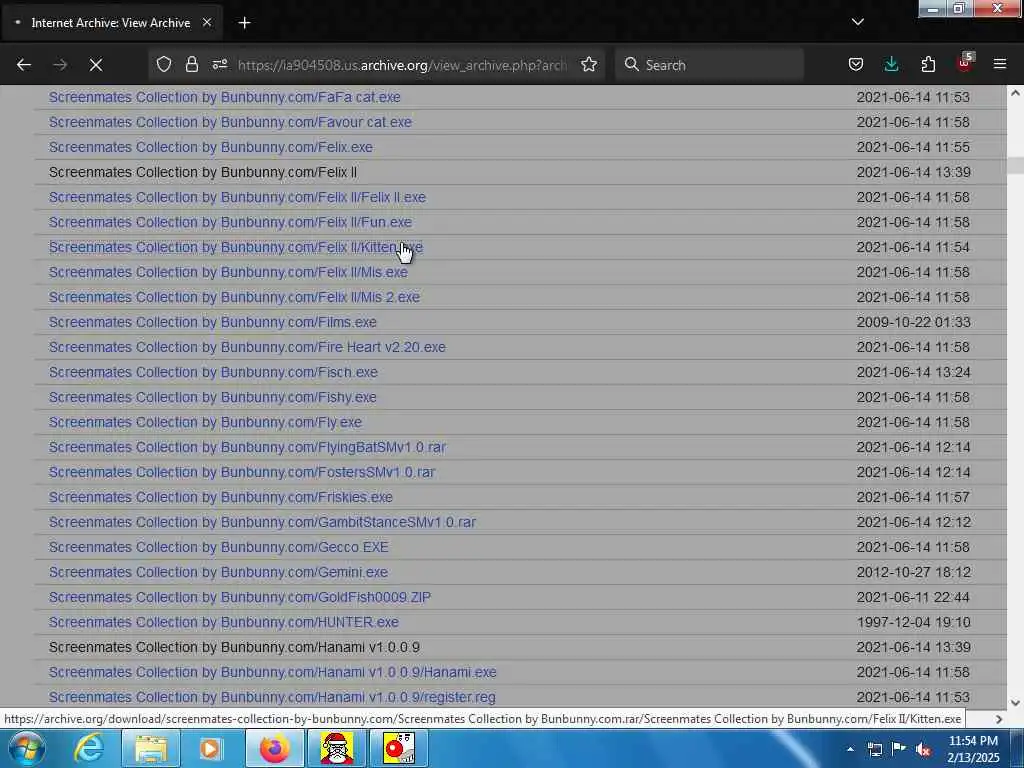1024x768 pixels.
Task: Click the muted volume tray icon
Action: click(923, 750)
